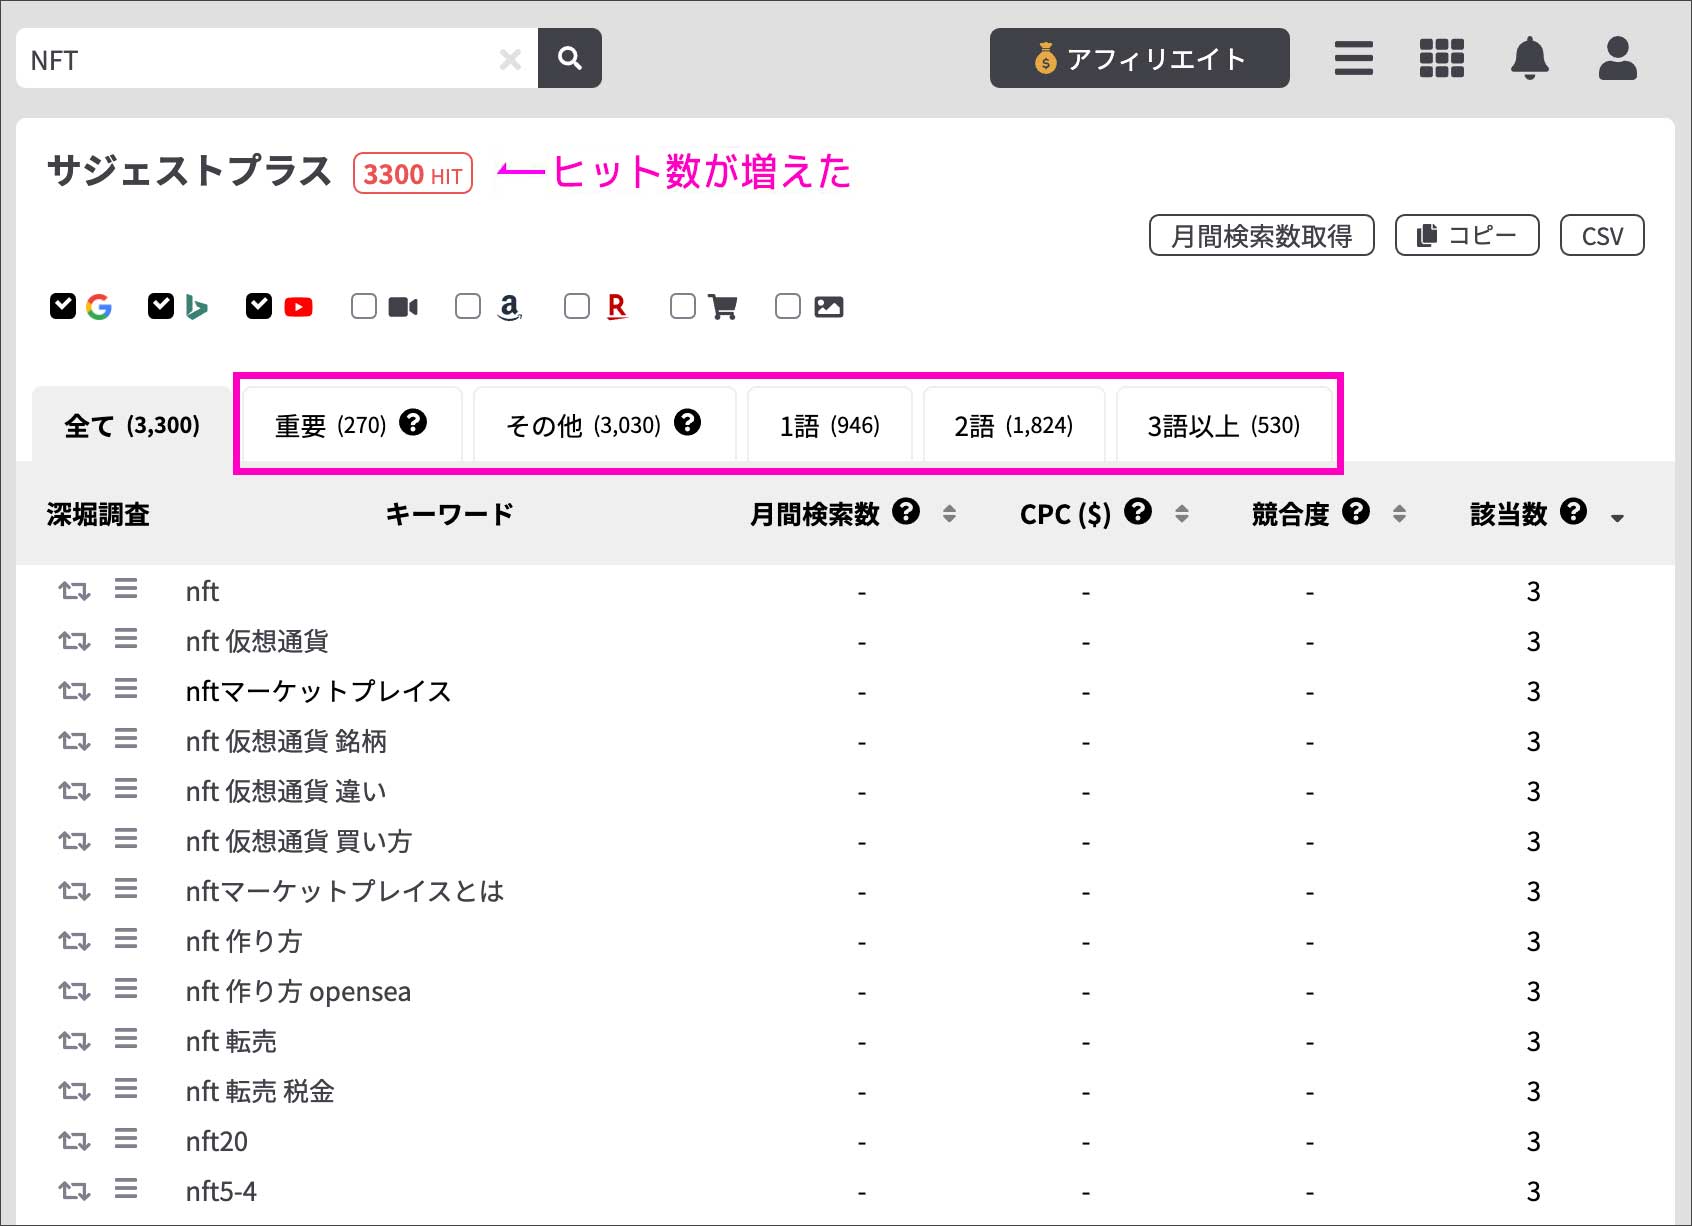Viewport: 1692px width, 1226px height.
Task: Click list icon beside 'nft 作り方'
Action: [x=126, y=939]
